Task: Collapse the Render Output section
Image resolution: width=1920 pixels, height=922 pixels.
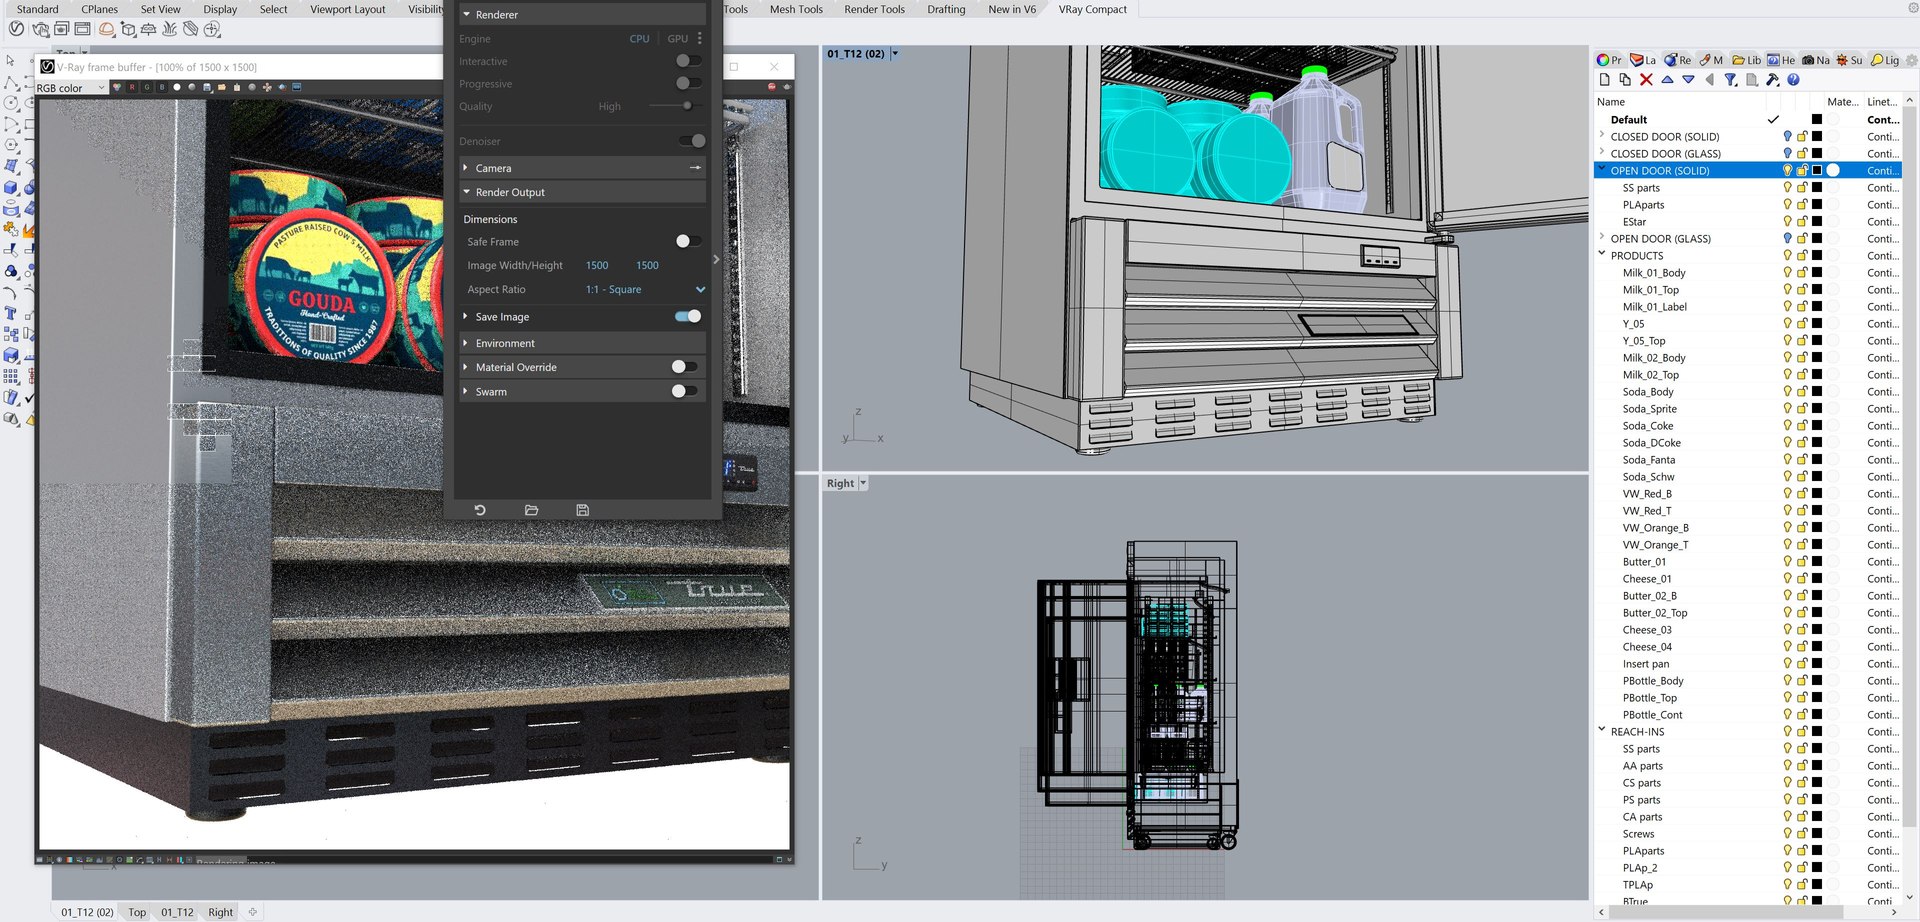Action: click(466, 192)
